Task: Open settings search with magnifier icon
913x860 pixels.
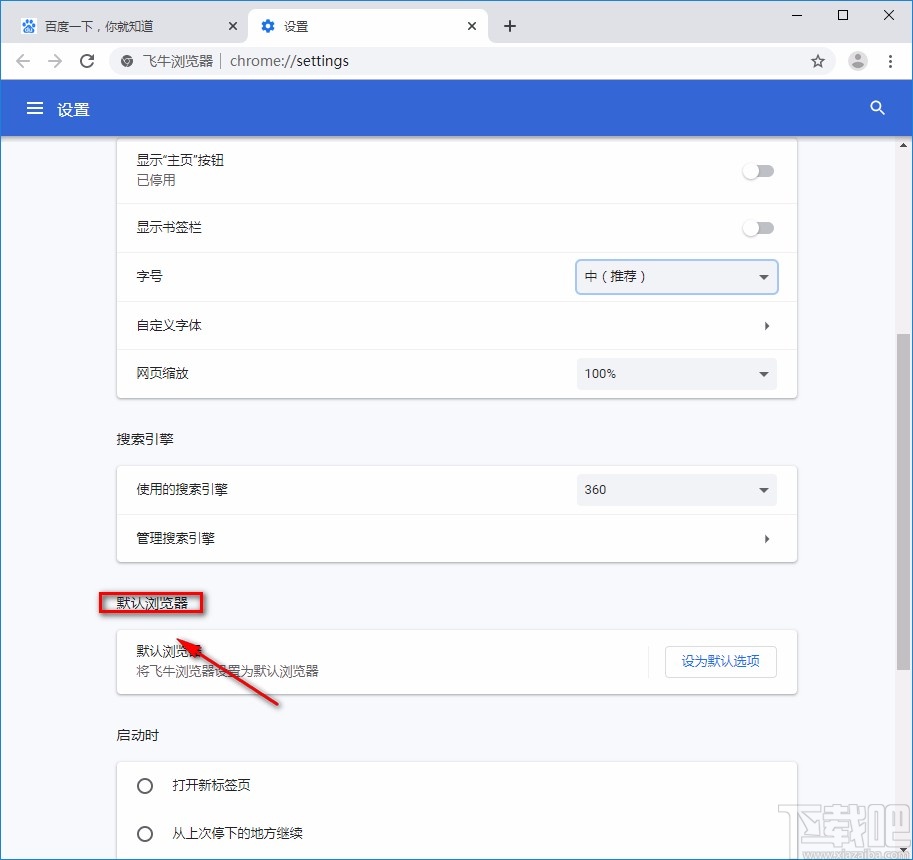Action: (877, 108)
